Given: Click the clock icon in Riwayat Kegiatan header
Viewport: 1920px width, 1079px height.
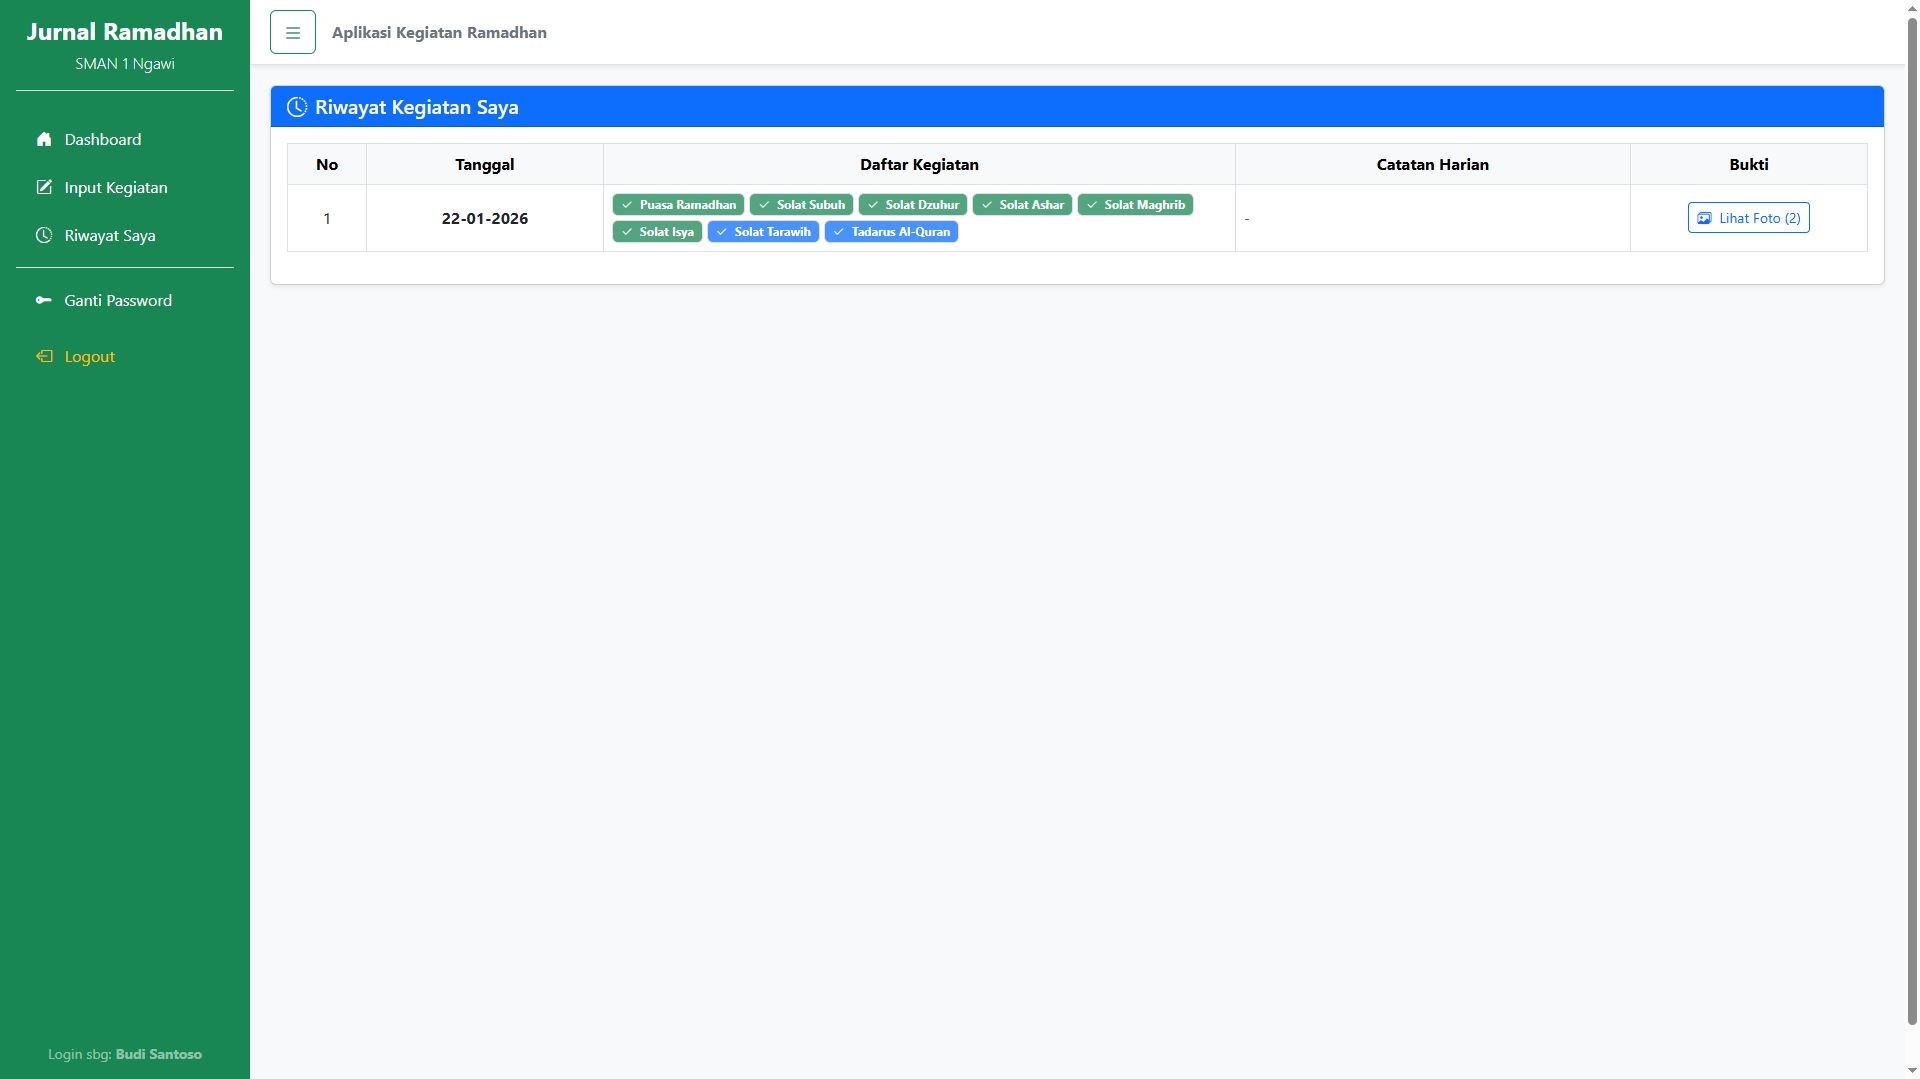Looking at the screenshot, I should (x=297, y=107).
